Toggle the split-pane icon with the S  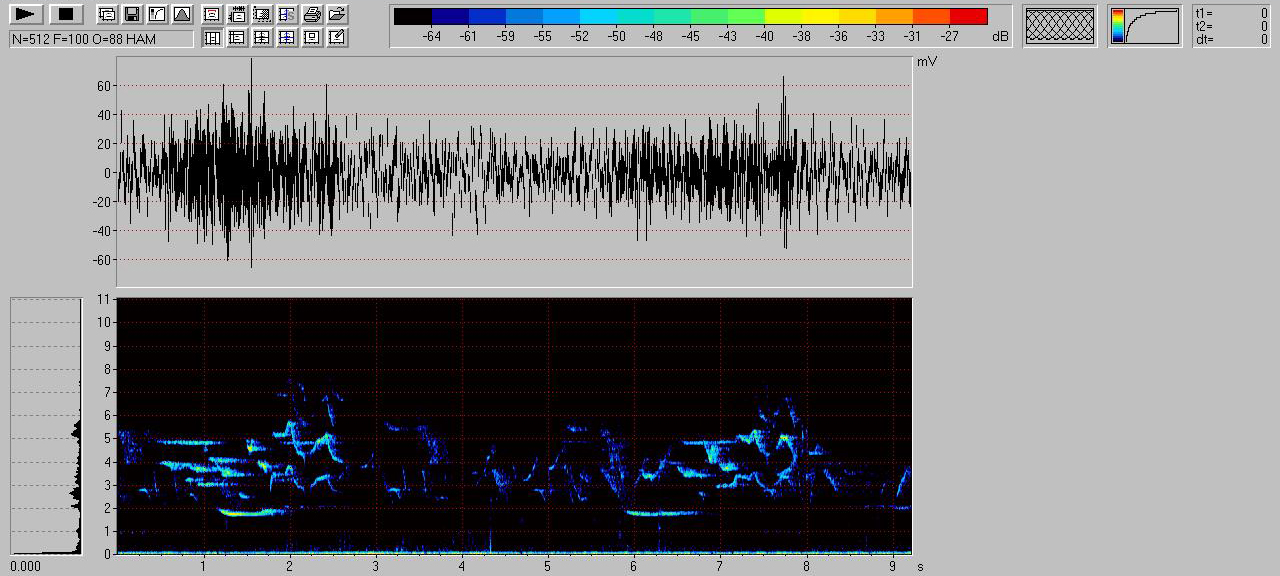[287, 14]
